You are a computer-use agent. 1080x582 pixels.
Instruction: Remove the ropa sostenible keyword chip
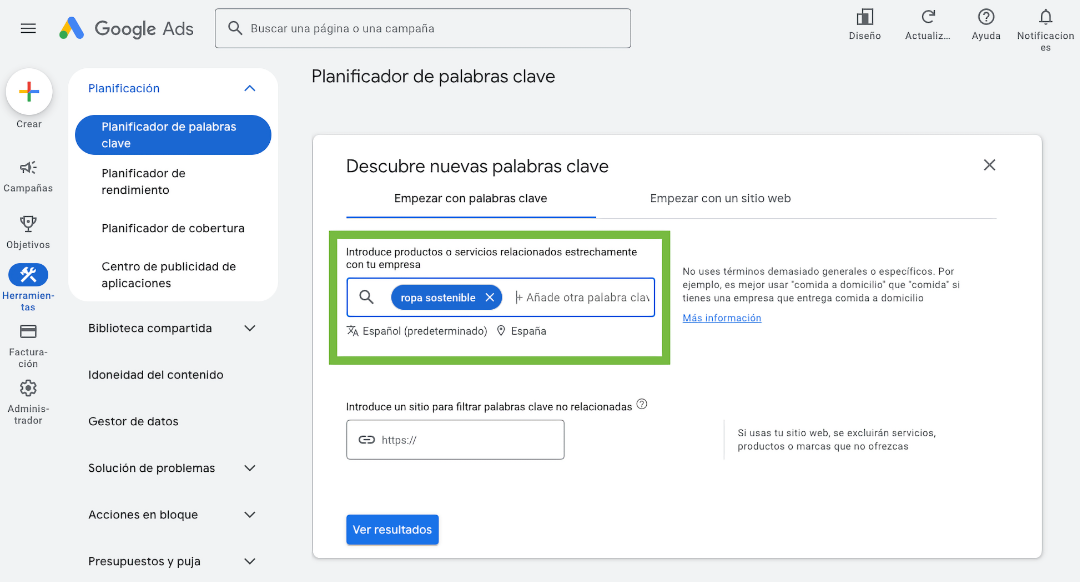[x=490, y=298]
